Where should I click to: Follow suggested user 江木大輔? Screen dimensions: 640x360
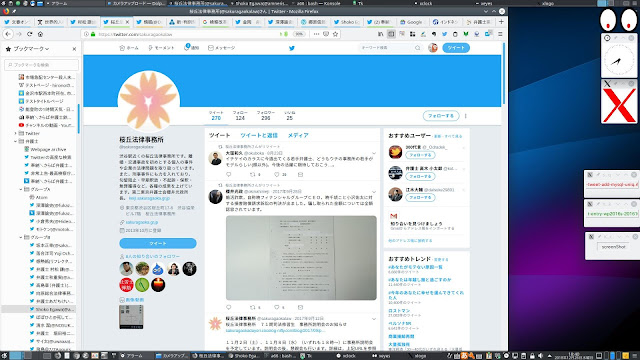pos(420,198)
